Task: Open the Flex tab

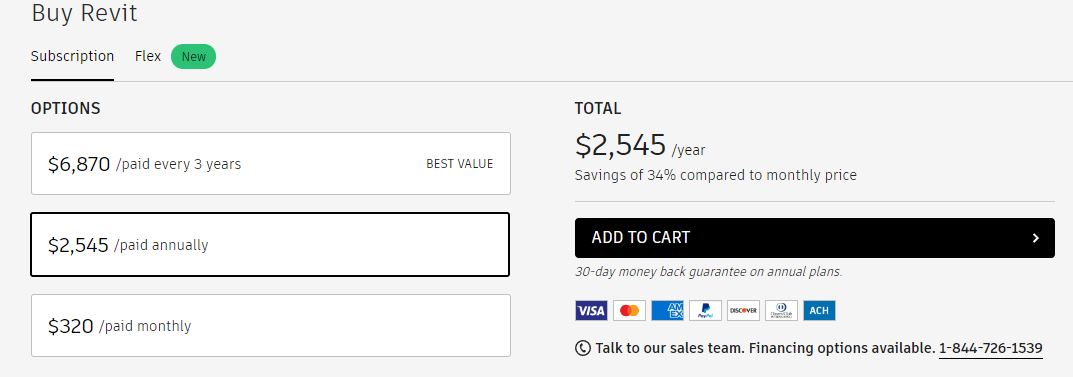Action: pos(148,56)
